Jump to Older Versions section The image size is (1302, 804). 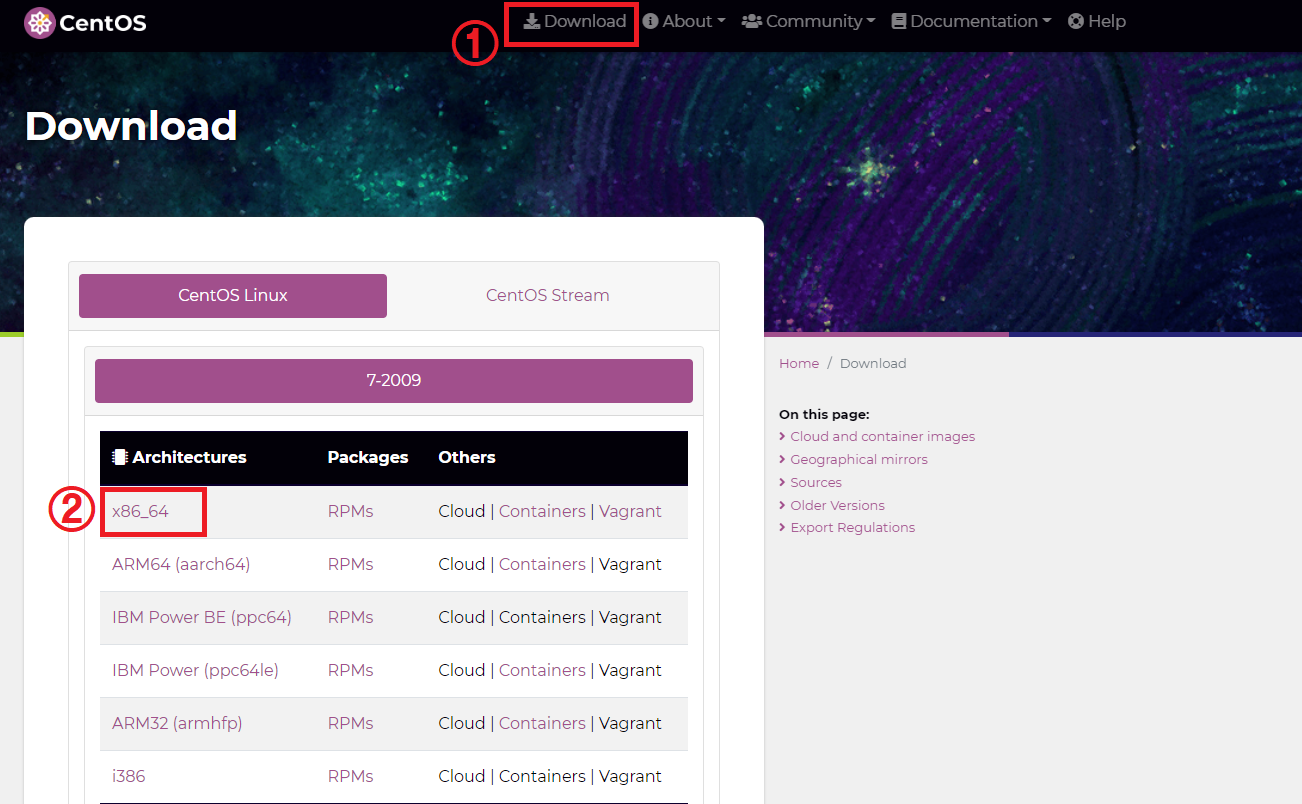click(x=837, y=505)
